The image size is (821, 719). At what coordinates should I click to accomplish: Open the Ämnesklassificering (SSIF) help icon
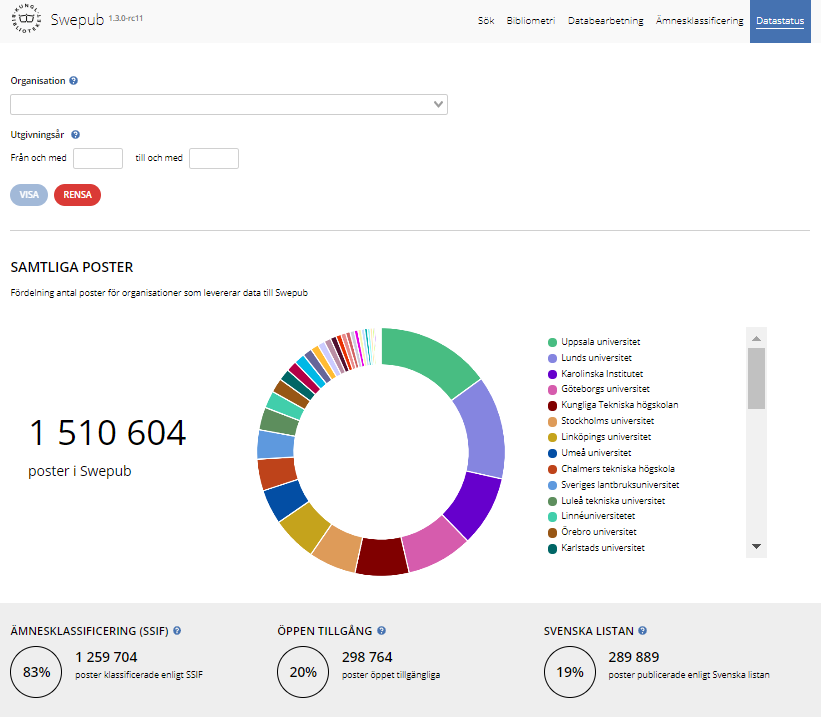(x=177, y=630)
